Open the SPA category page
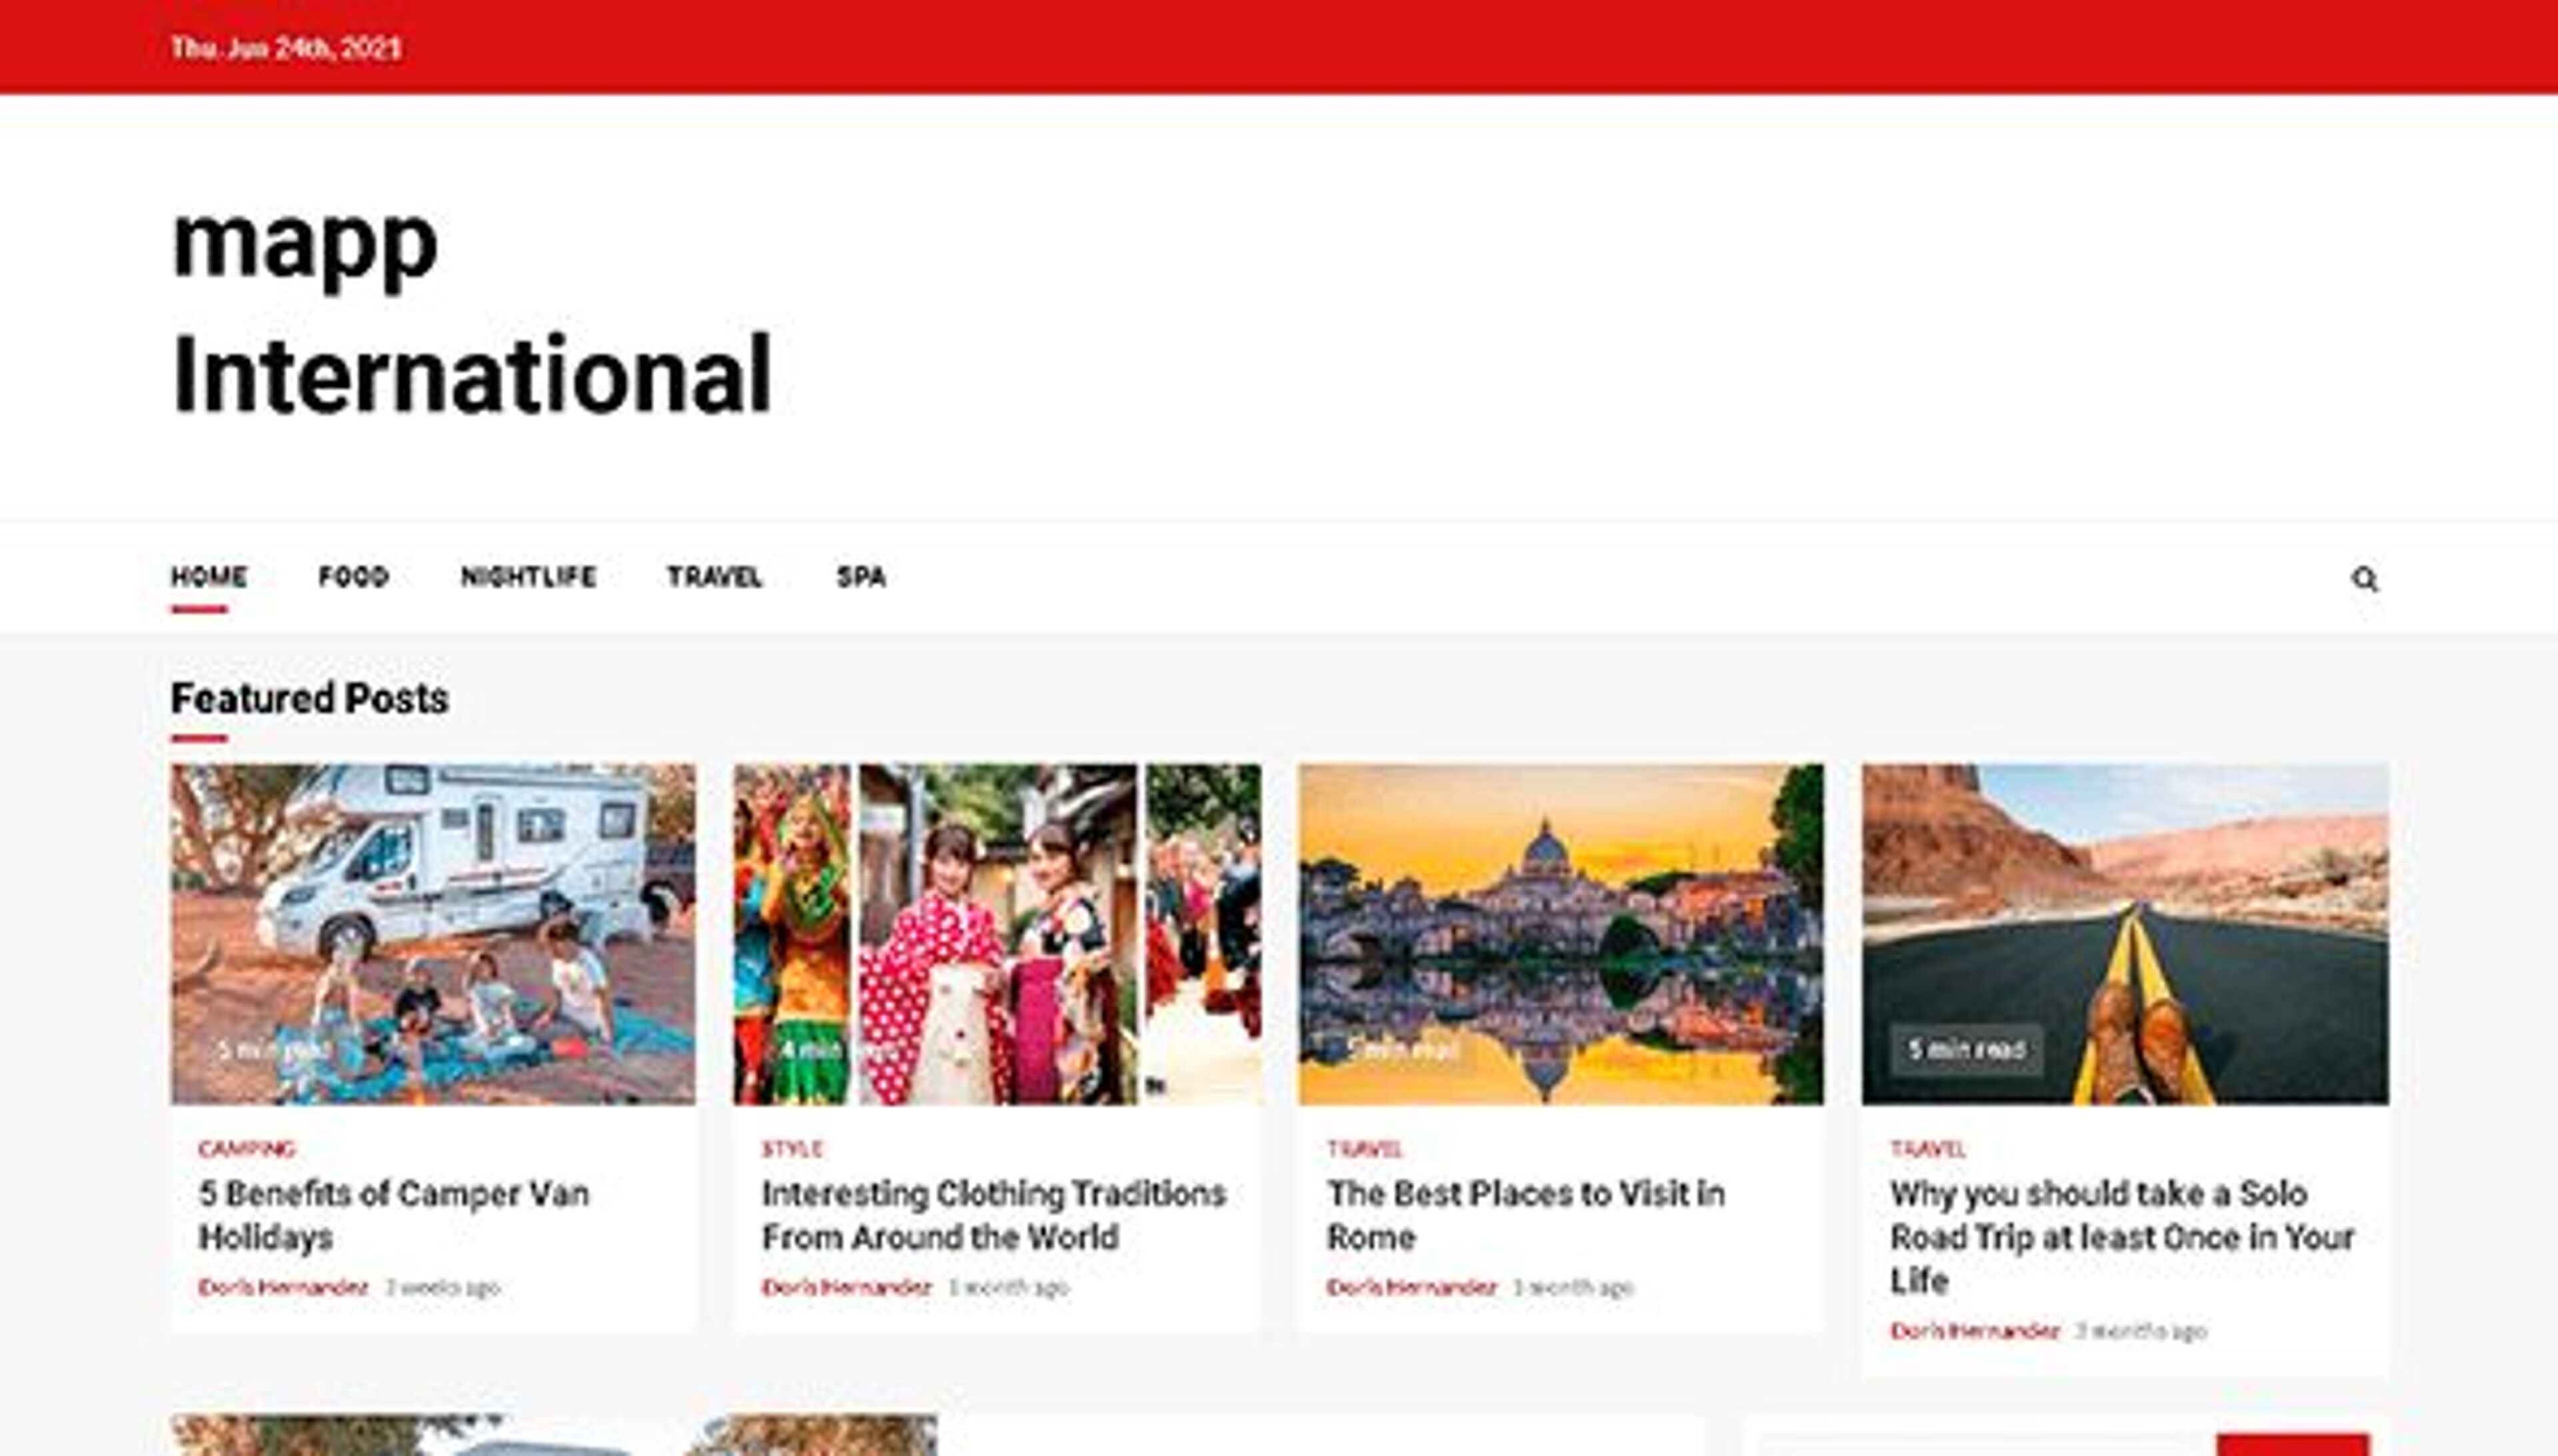This screenshot has height=1456, width=2558. point(861,577)
